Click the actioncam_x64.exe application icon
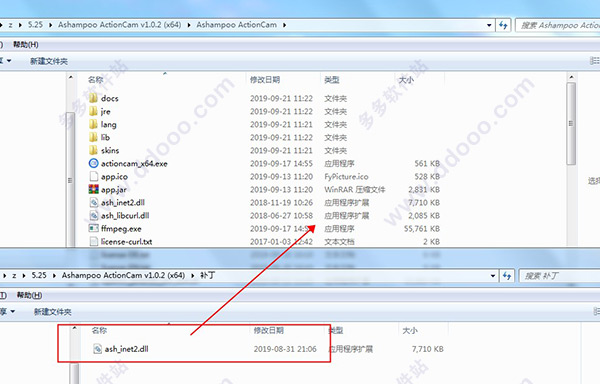Image resolution: width=600 pixels, height=384 pixels. [93, 163]
